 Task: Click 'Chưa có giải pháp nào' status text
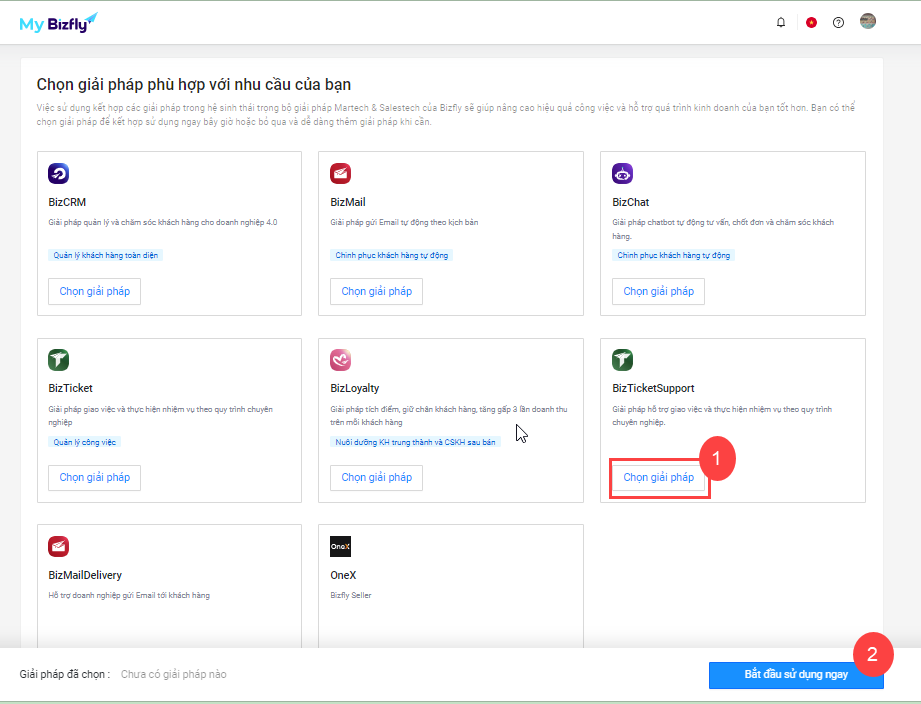pyautogui.click(x=174, y=675)
